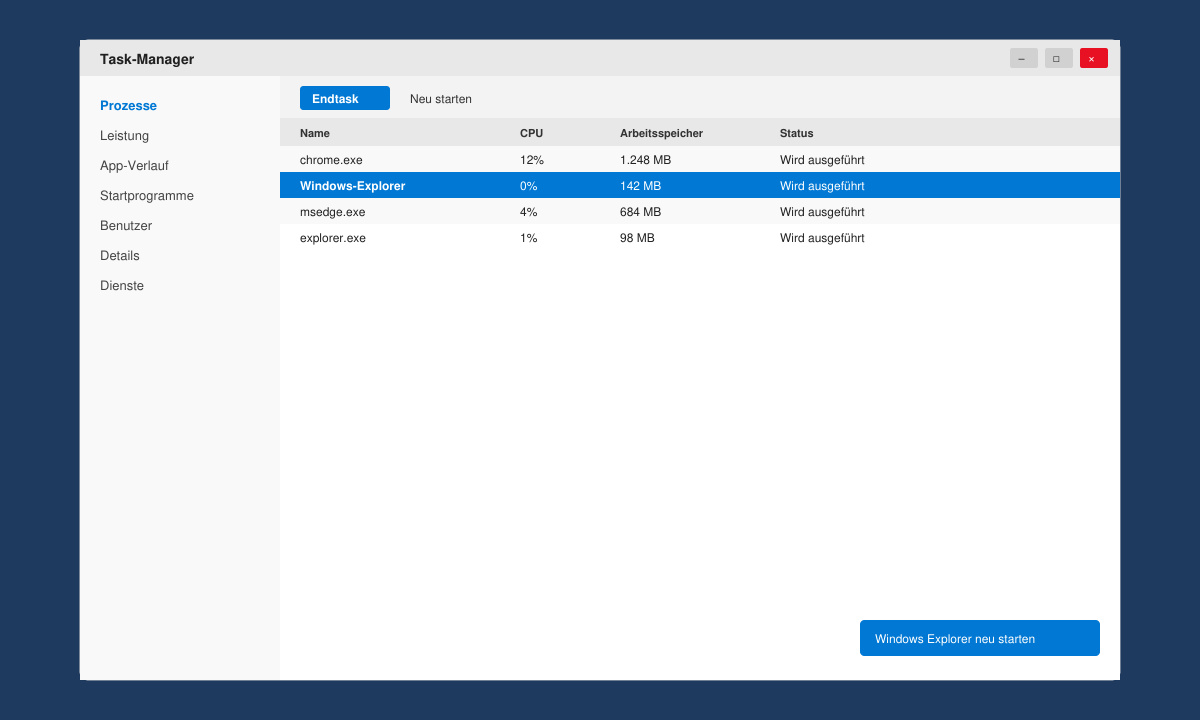Click the 4% CPU cell
The image size is (1200, 720).
[529, 212]
